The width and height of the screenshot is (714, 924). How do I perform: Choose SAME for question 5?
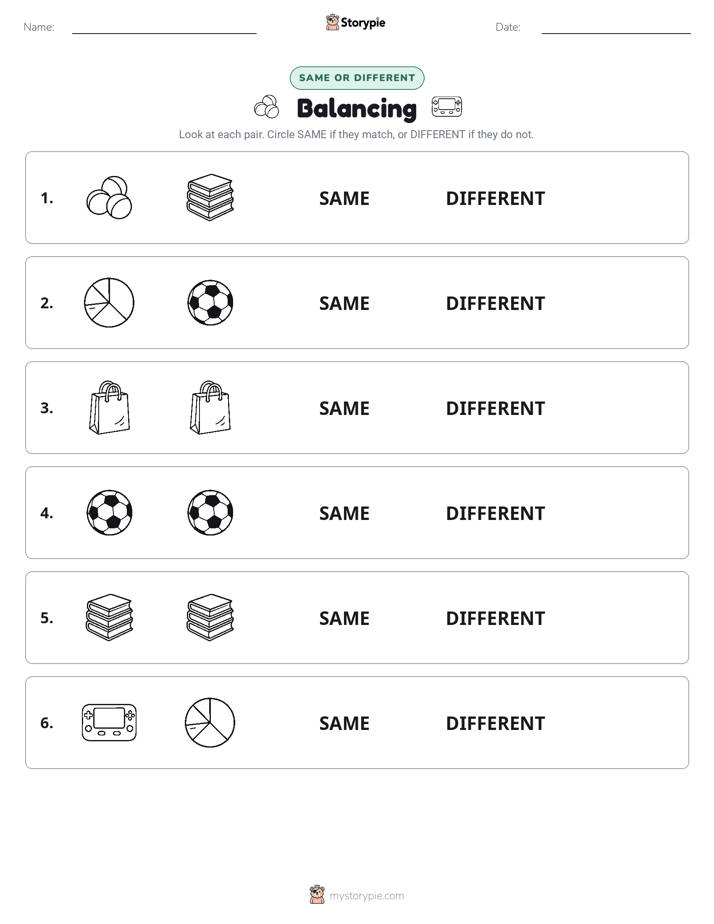tap(344, 618)
